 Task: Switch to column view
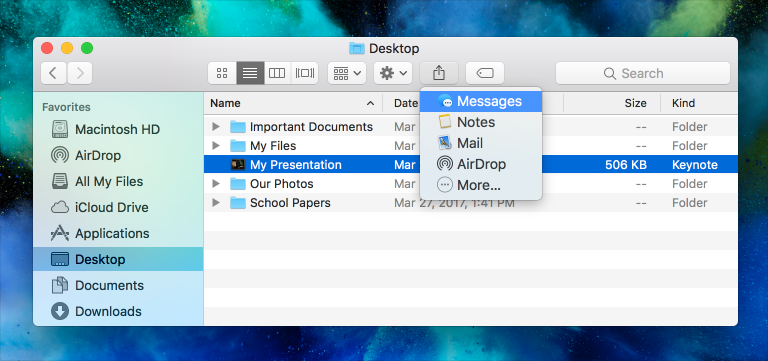click(x=277, y=73)
